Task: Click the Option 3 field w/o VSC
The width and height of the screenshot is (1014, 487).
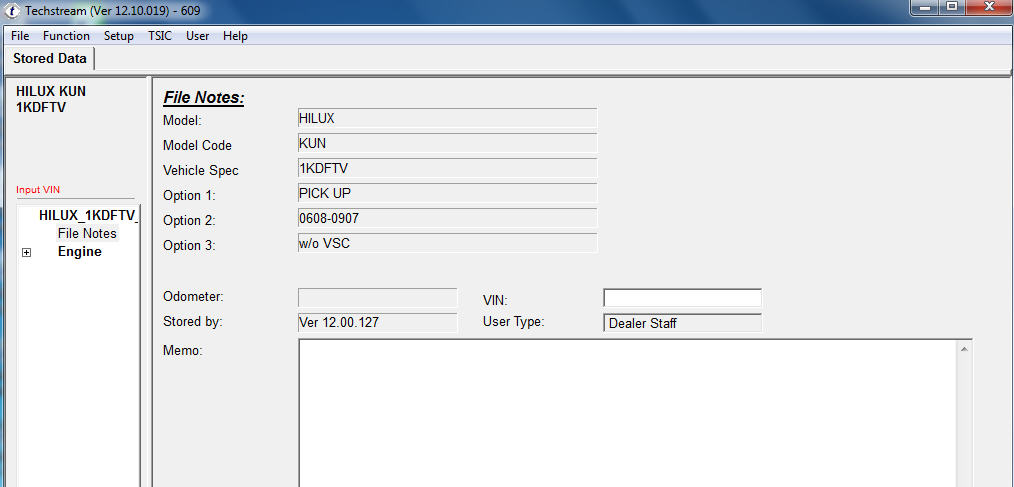Action: point(448,243)
